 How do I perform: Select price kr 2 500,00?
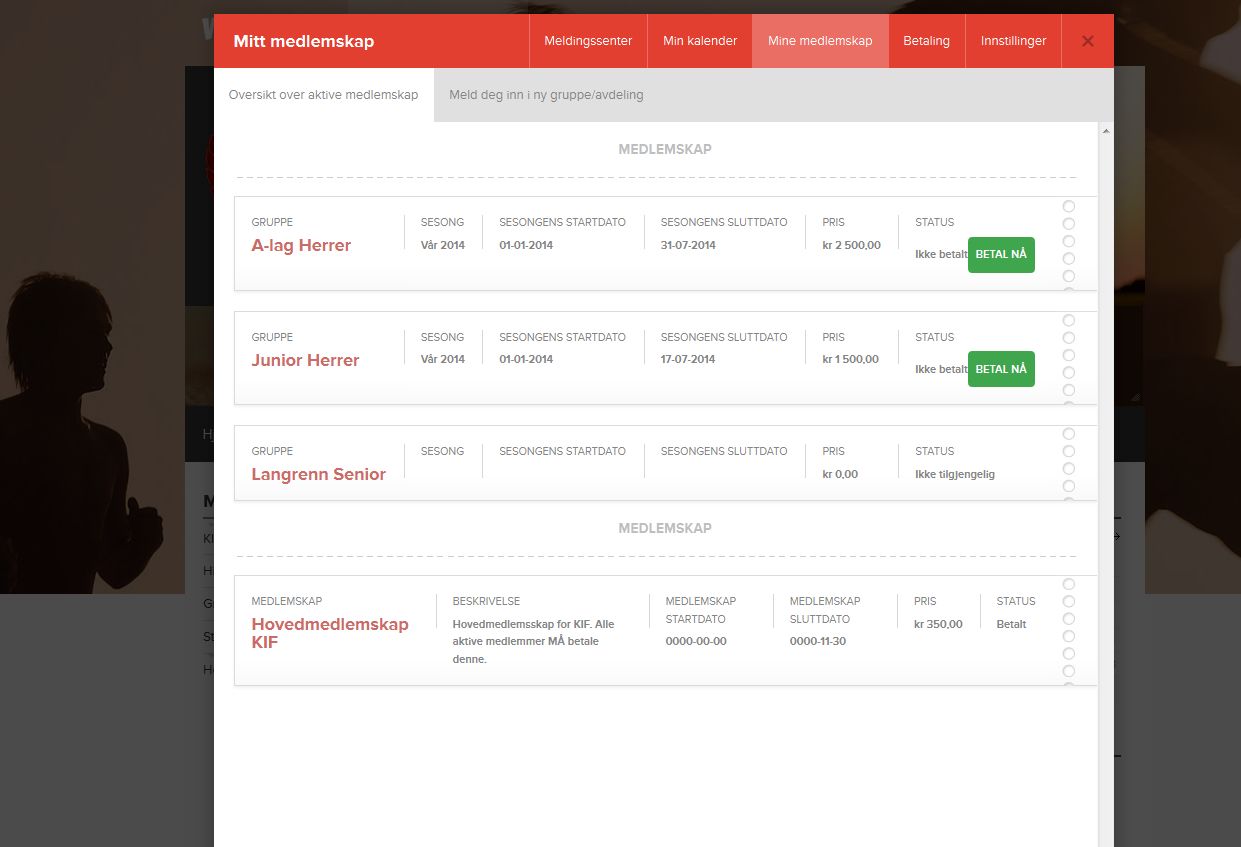[x=852, y=245]
